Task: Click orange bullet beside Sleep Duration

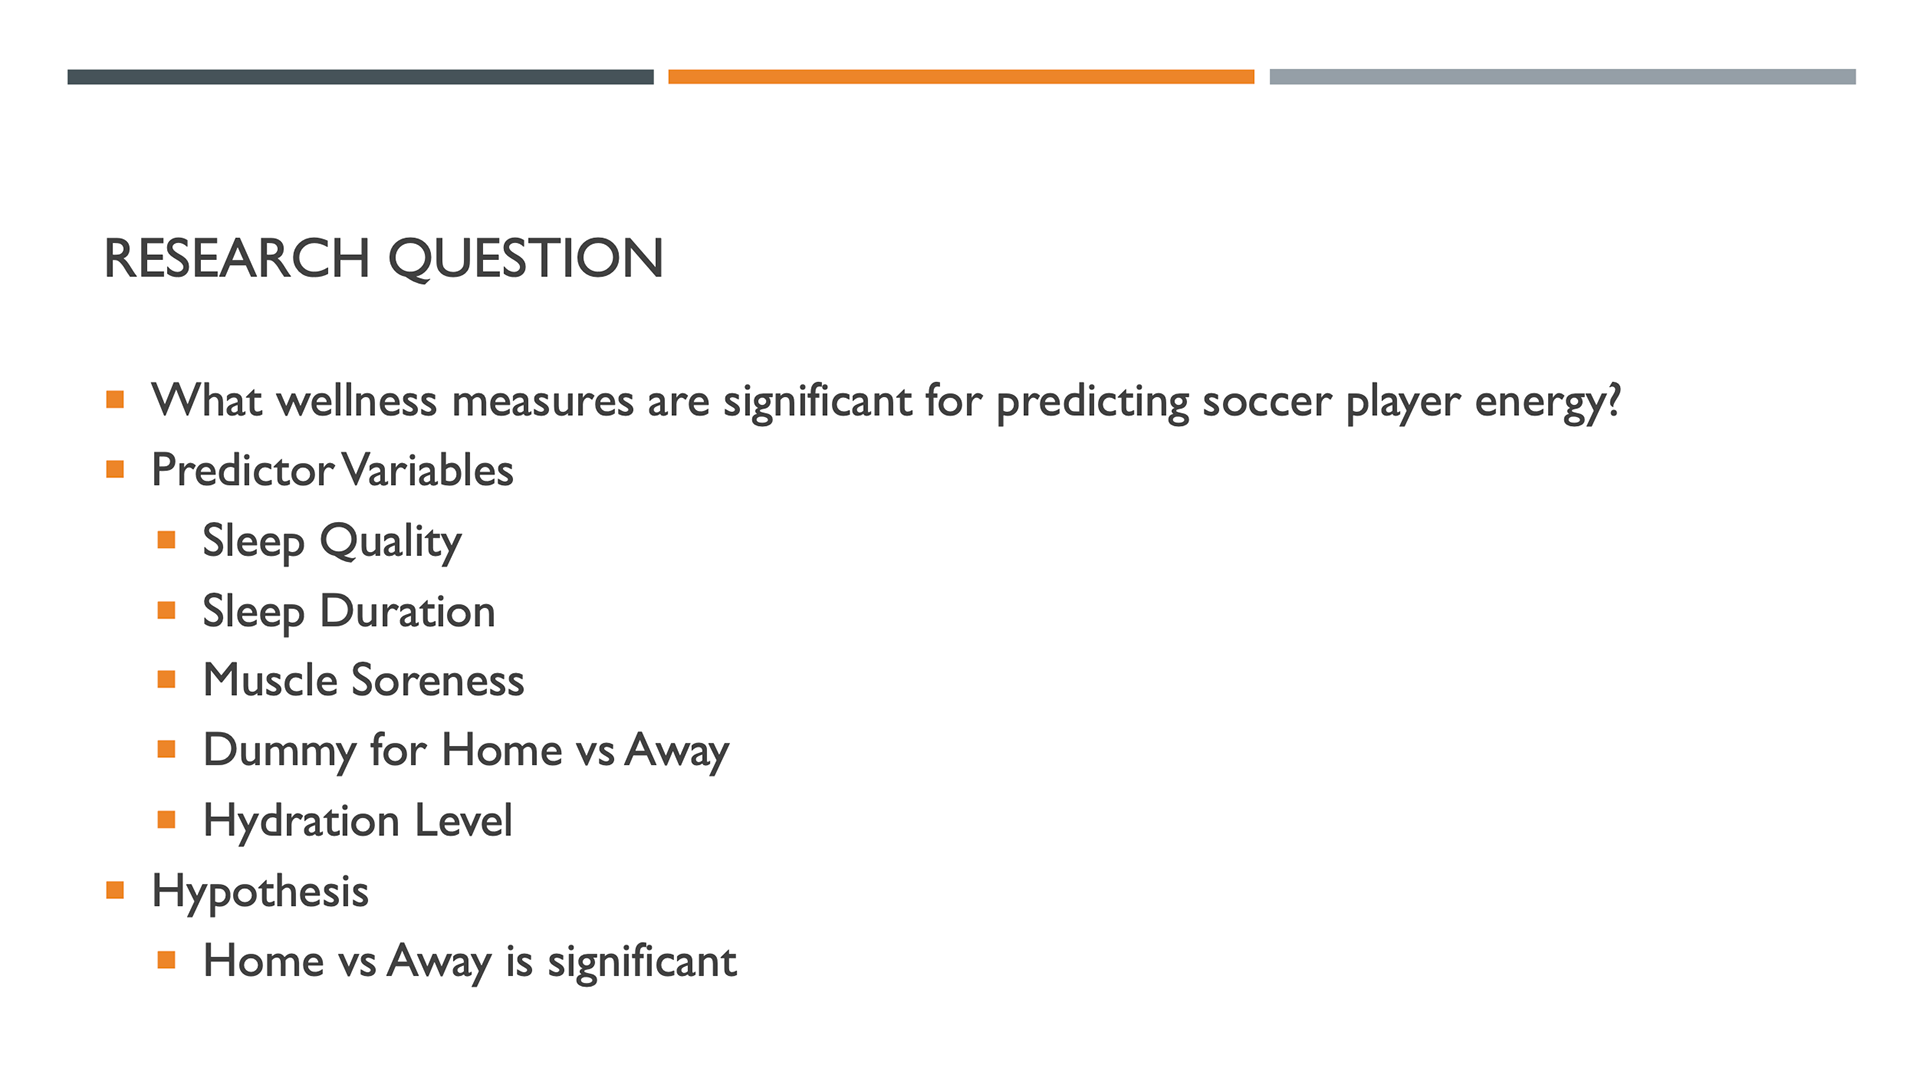Action: [166, 610]
